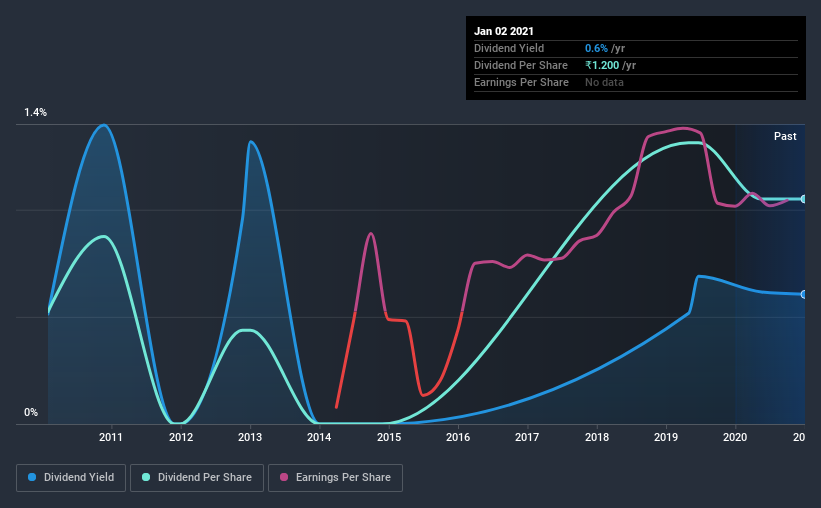Click the 2018 x-axis label

click(x=597, y=437)
